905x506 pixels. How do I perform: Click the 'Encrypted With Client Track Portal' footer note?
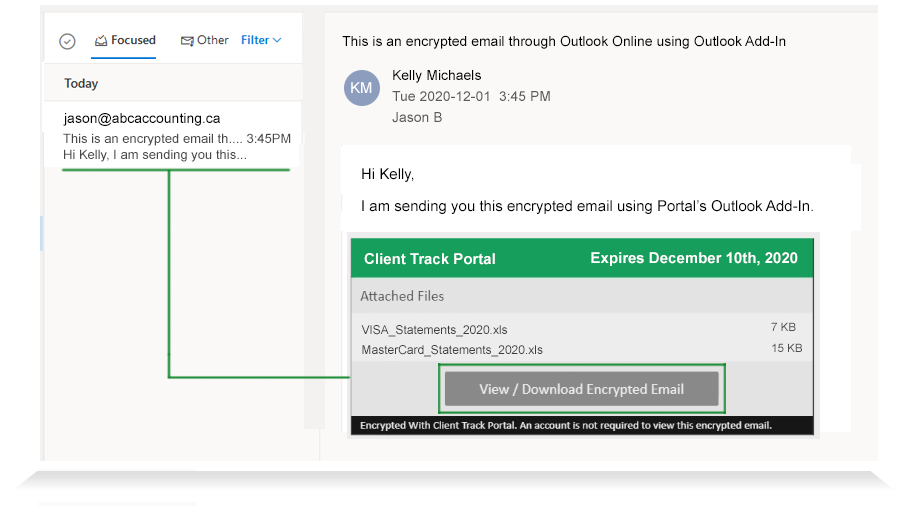tap(566, 425)
